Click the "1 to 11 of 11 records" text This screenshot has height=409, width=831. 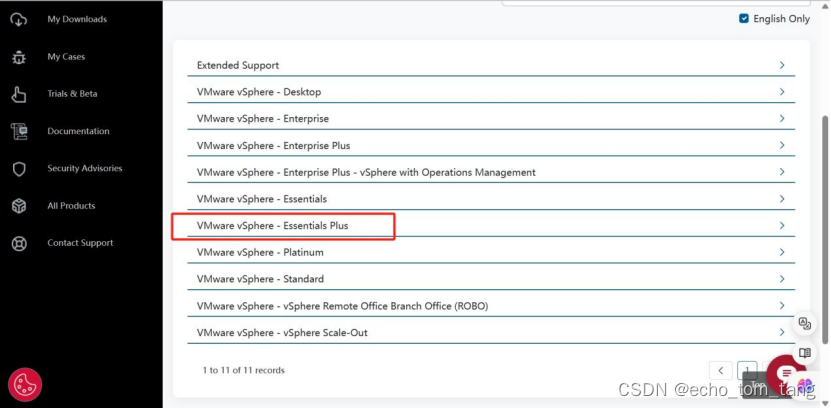click(x=244, y=370)
